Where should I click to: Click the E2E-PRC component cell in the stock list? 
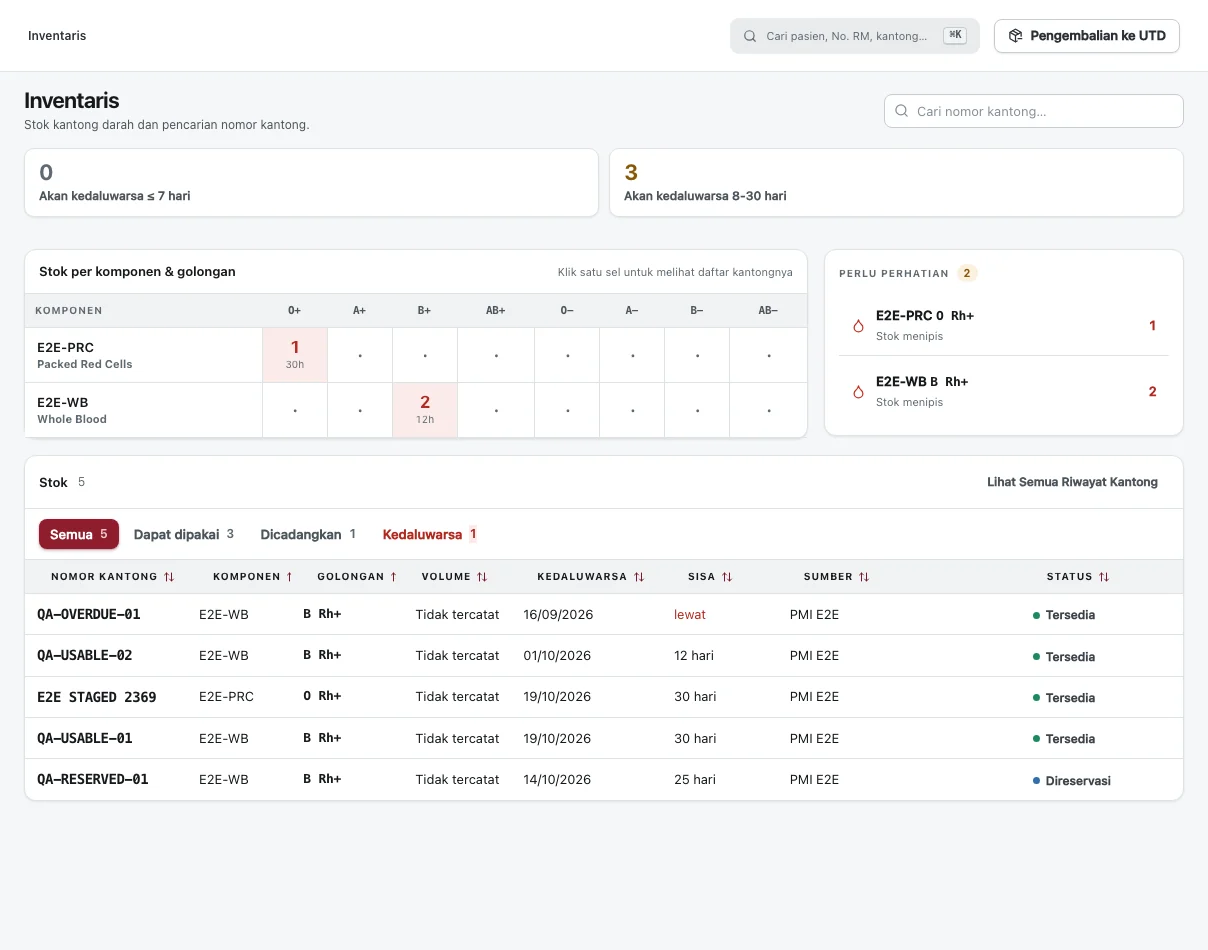tap(227, 696)
